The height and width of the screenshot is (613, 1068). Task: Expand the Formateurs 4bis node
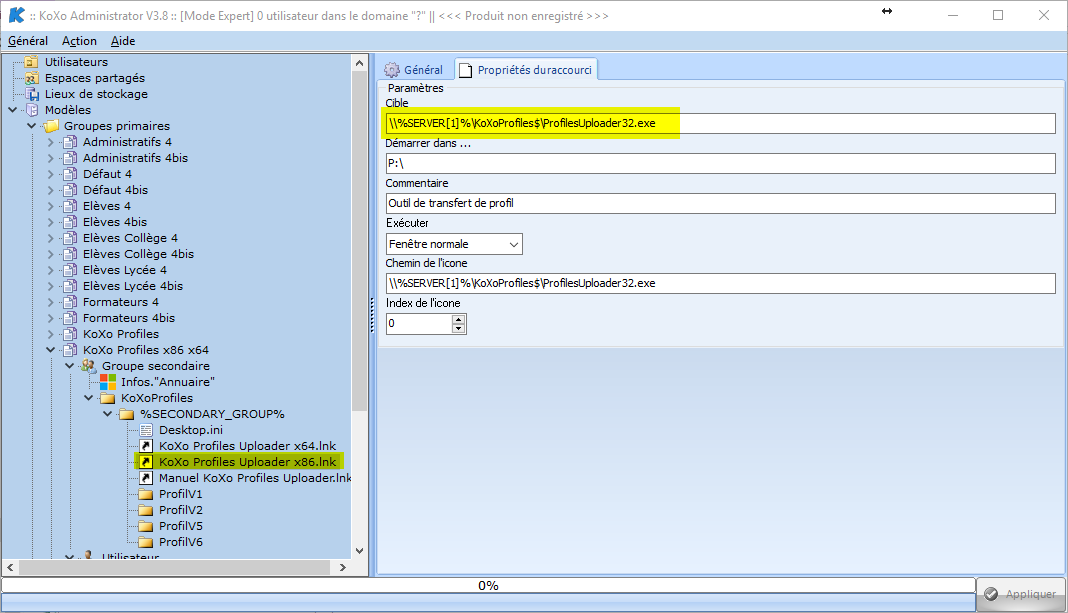[x=50, y=318]
